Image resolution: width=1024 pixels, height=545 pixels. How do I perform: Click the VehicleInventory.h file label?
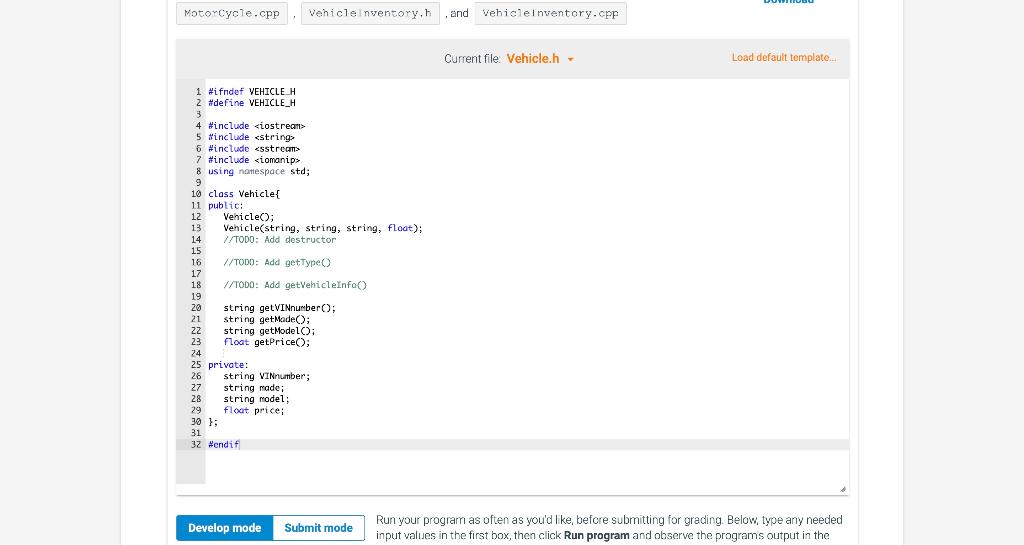click(370, 13)
